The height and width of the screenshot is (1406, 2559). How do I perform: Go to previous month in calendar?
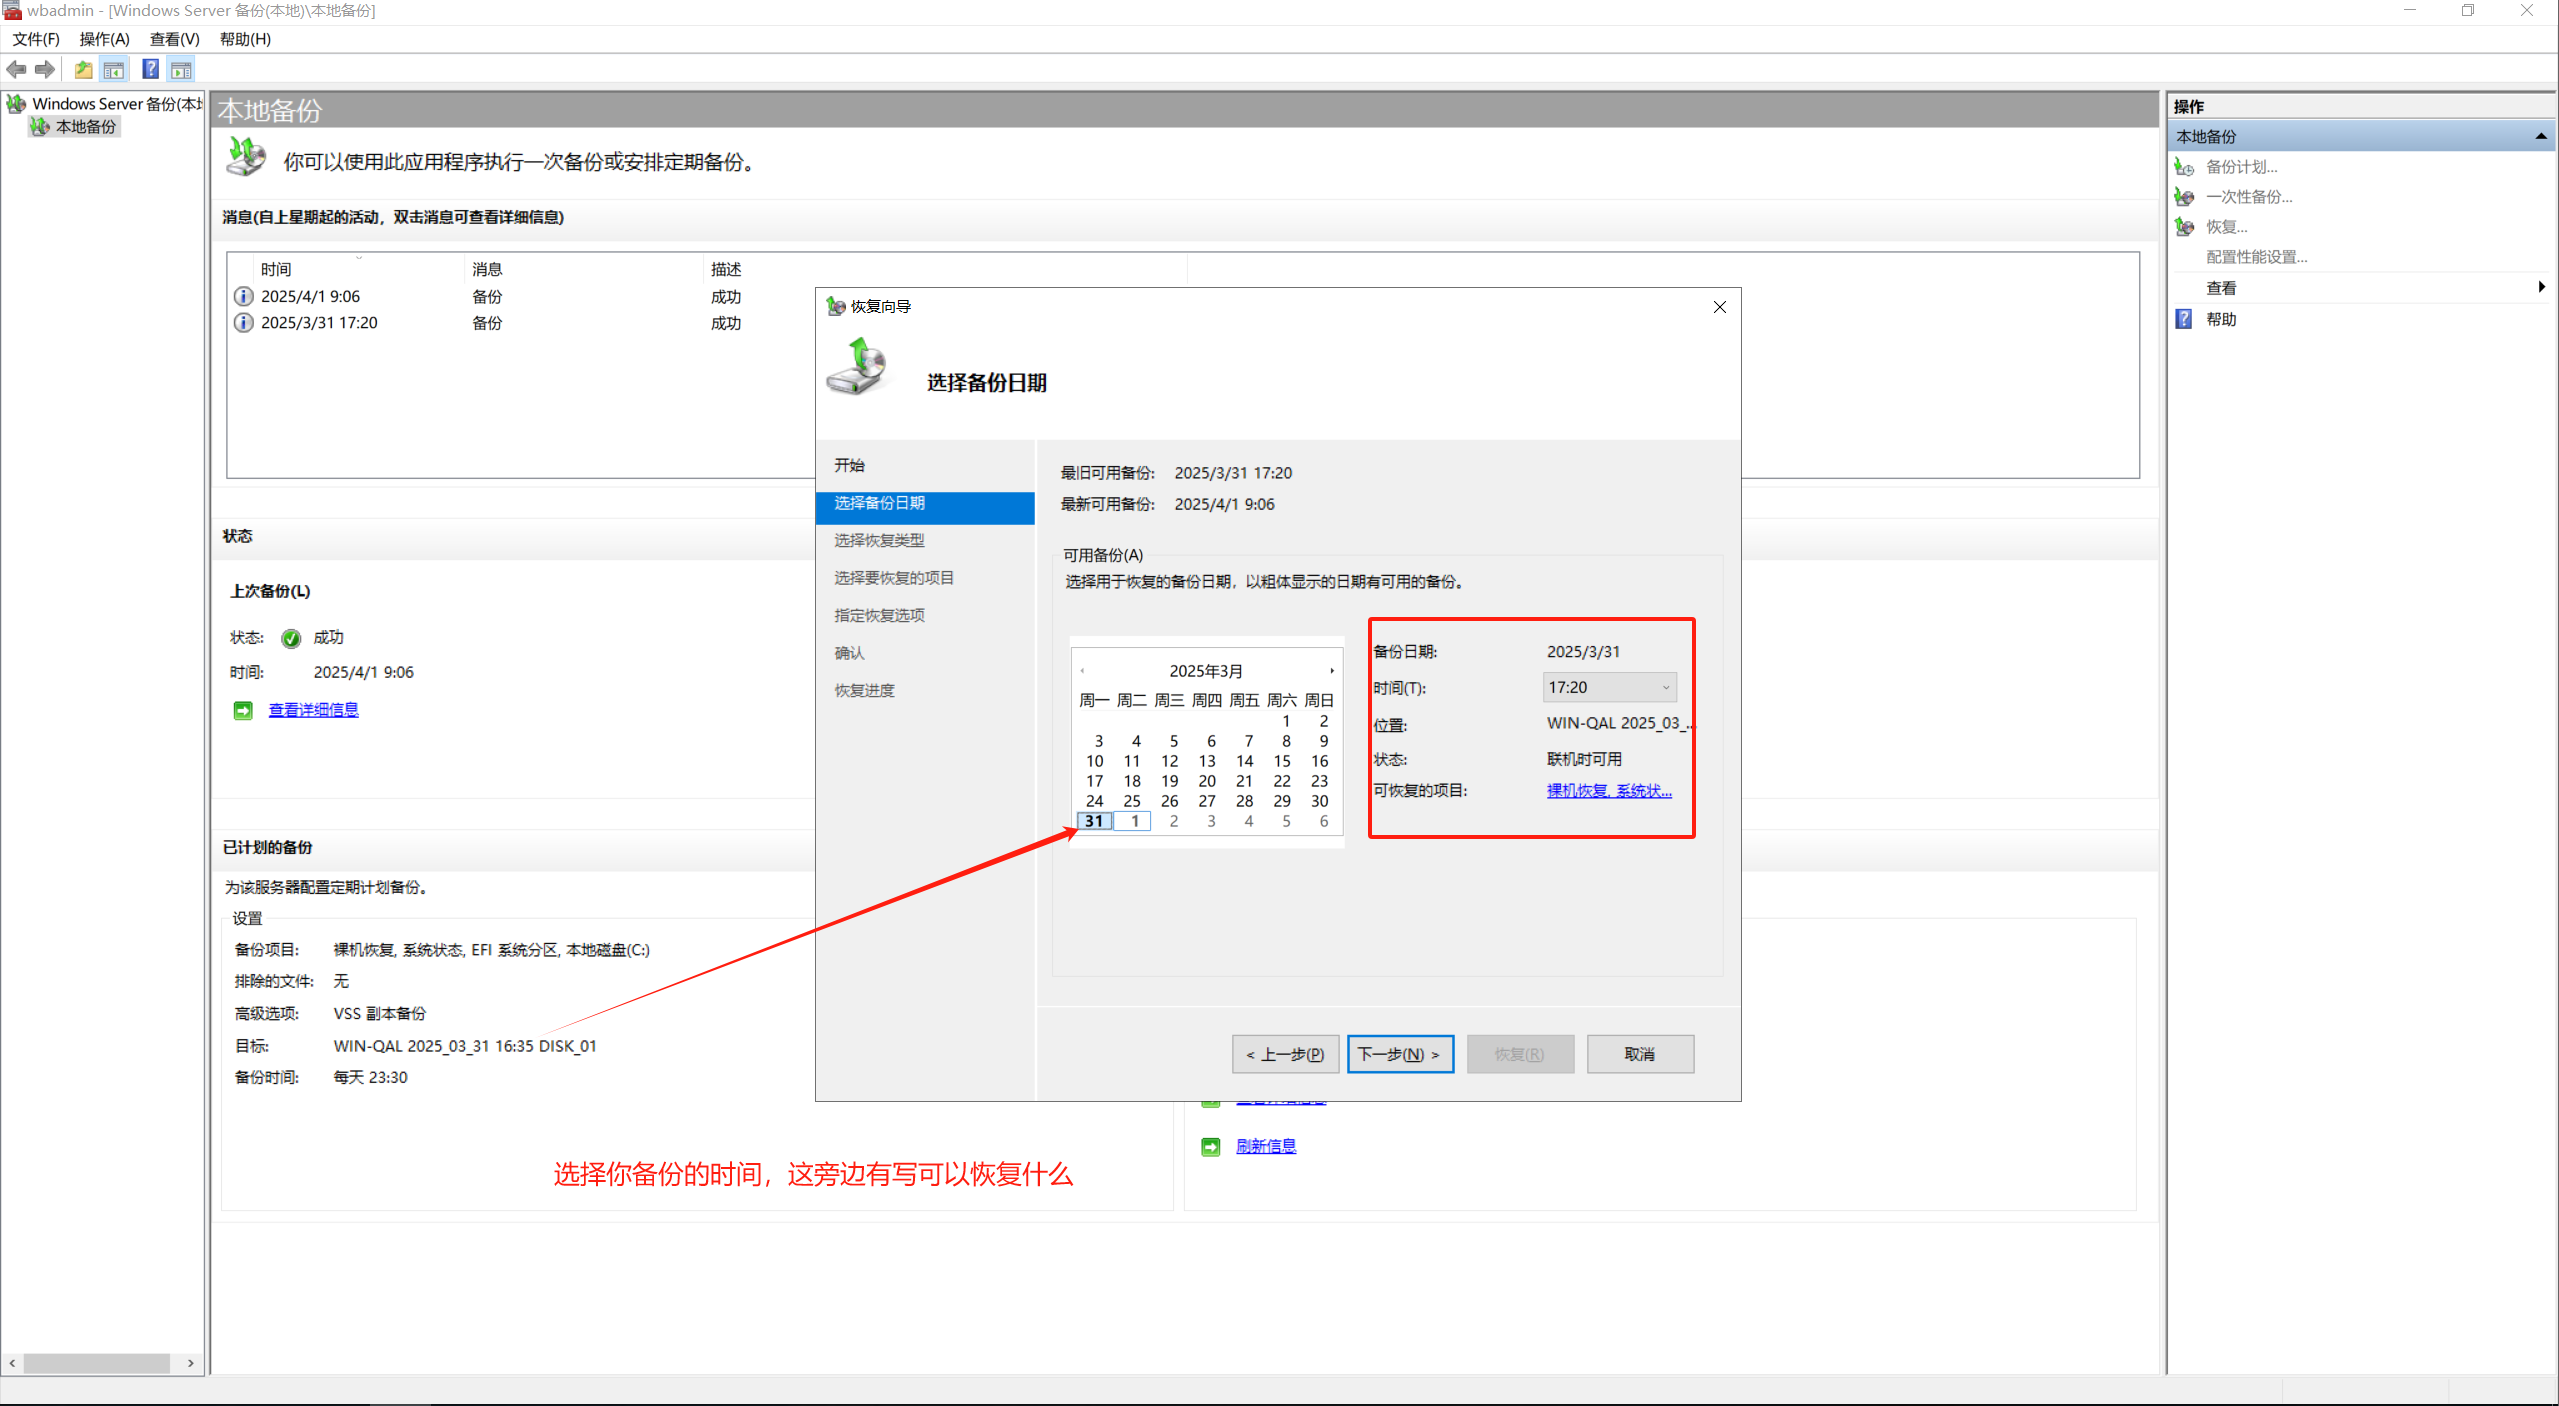(x=1082, y=671)
